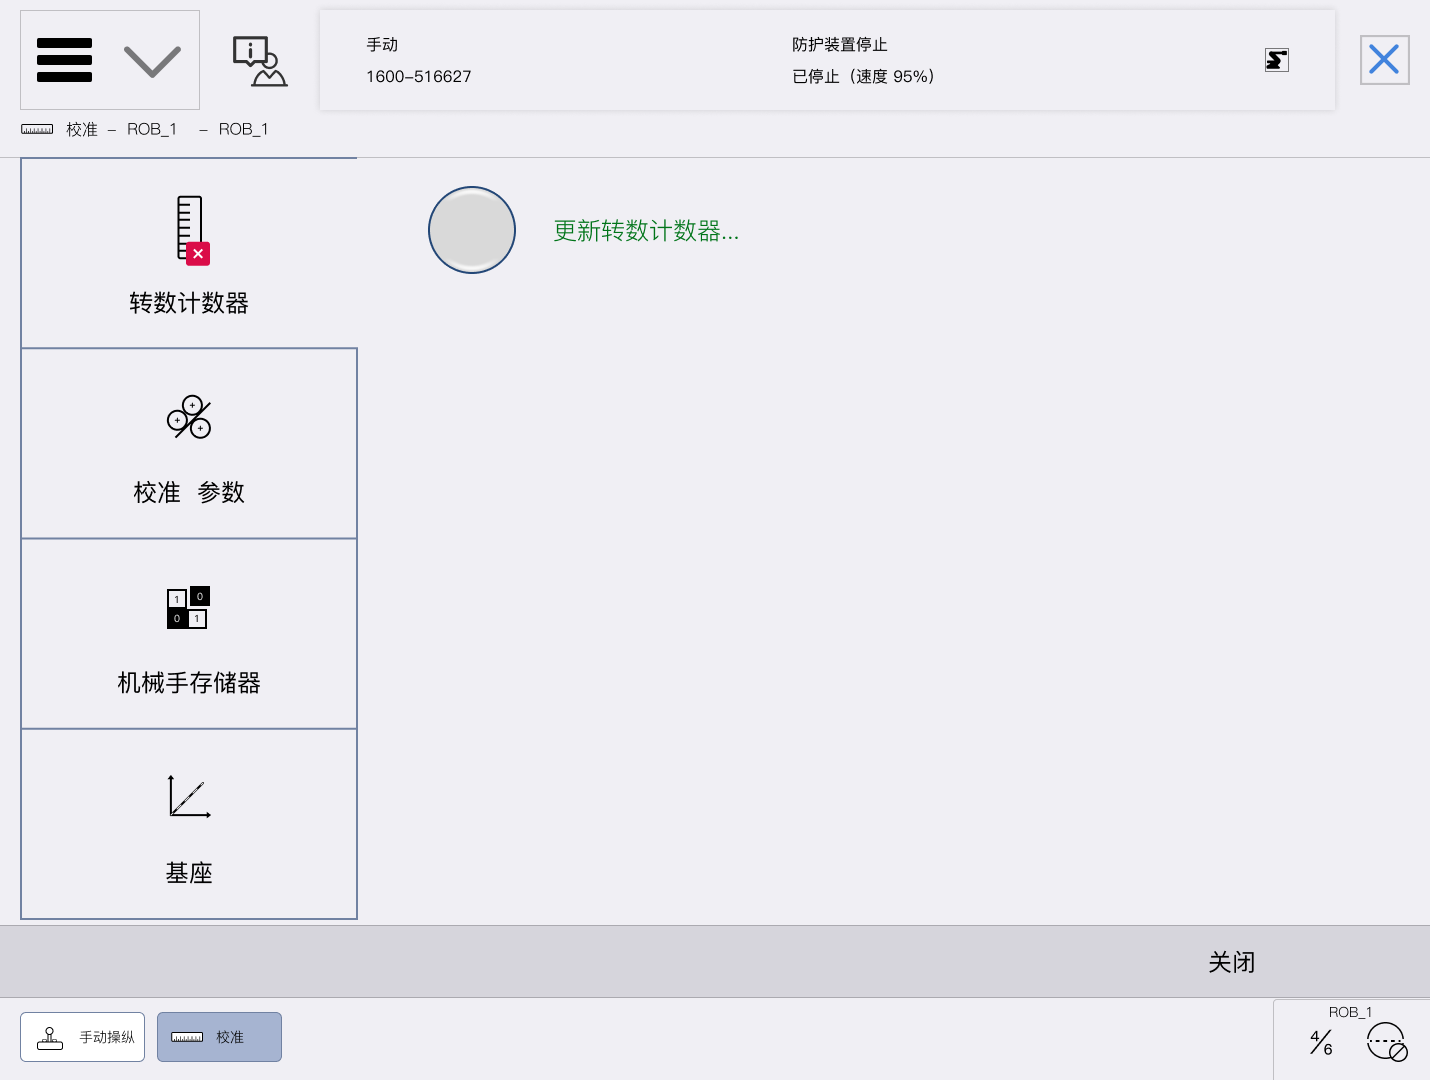The image size is (1430, 1080).
Task: Click the 手动 1600-516627 status text
Action: click(418, 61)
